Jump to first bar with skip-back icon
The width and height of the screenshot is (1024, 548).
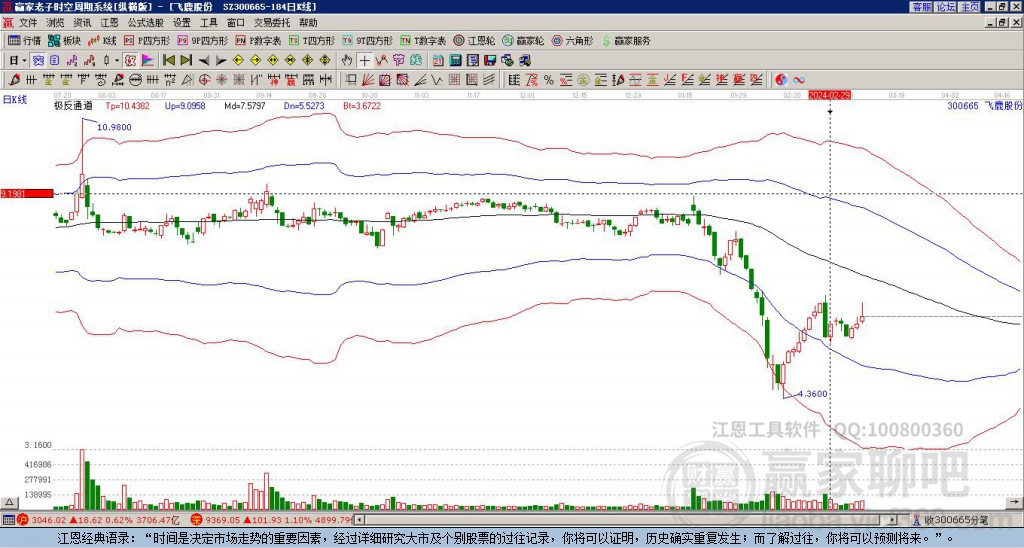pyautogui.click(x=168, y=60)
